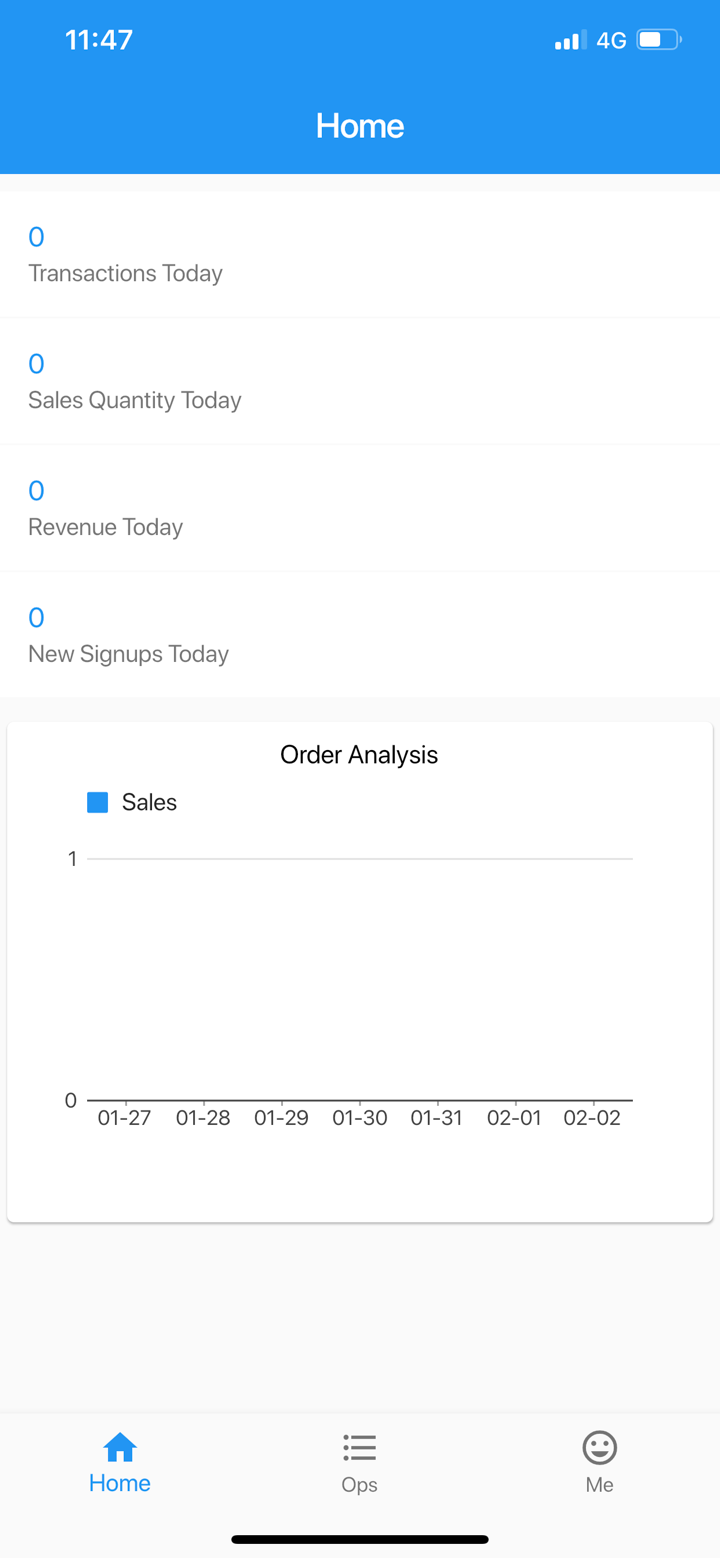
Task: Switch to the Ops tab label
Action: point(359,1485)
